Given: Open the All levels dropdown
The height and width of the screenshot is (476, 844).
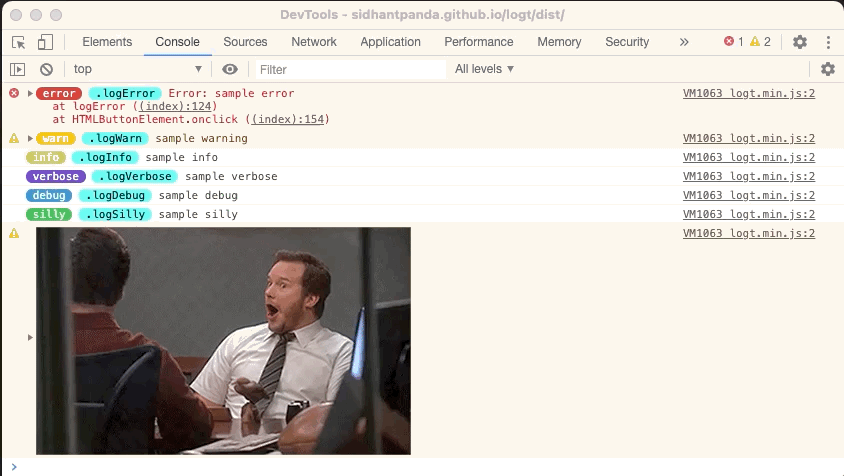Looking at the screenshot, I should point(484,69).
